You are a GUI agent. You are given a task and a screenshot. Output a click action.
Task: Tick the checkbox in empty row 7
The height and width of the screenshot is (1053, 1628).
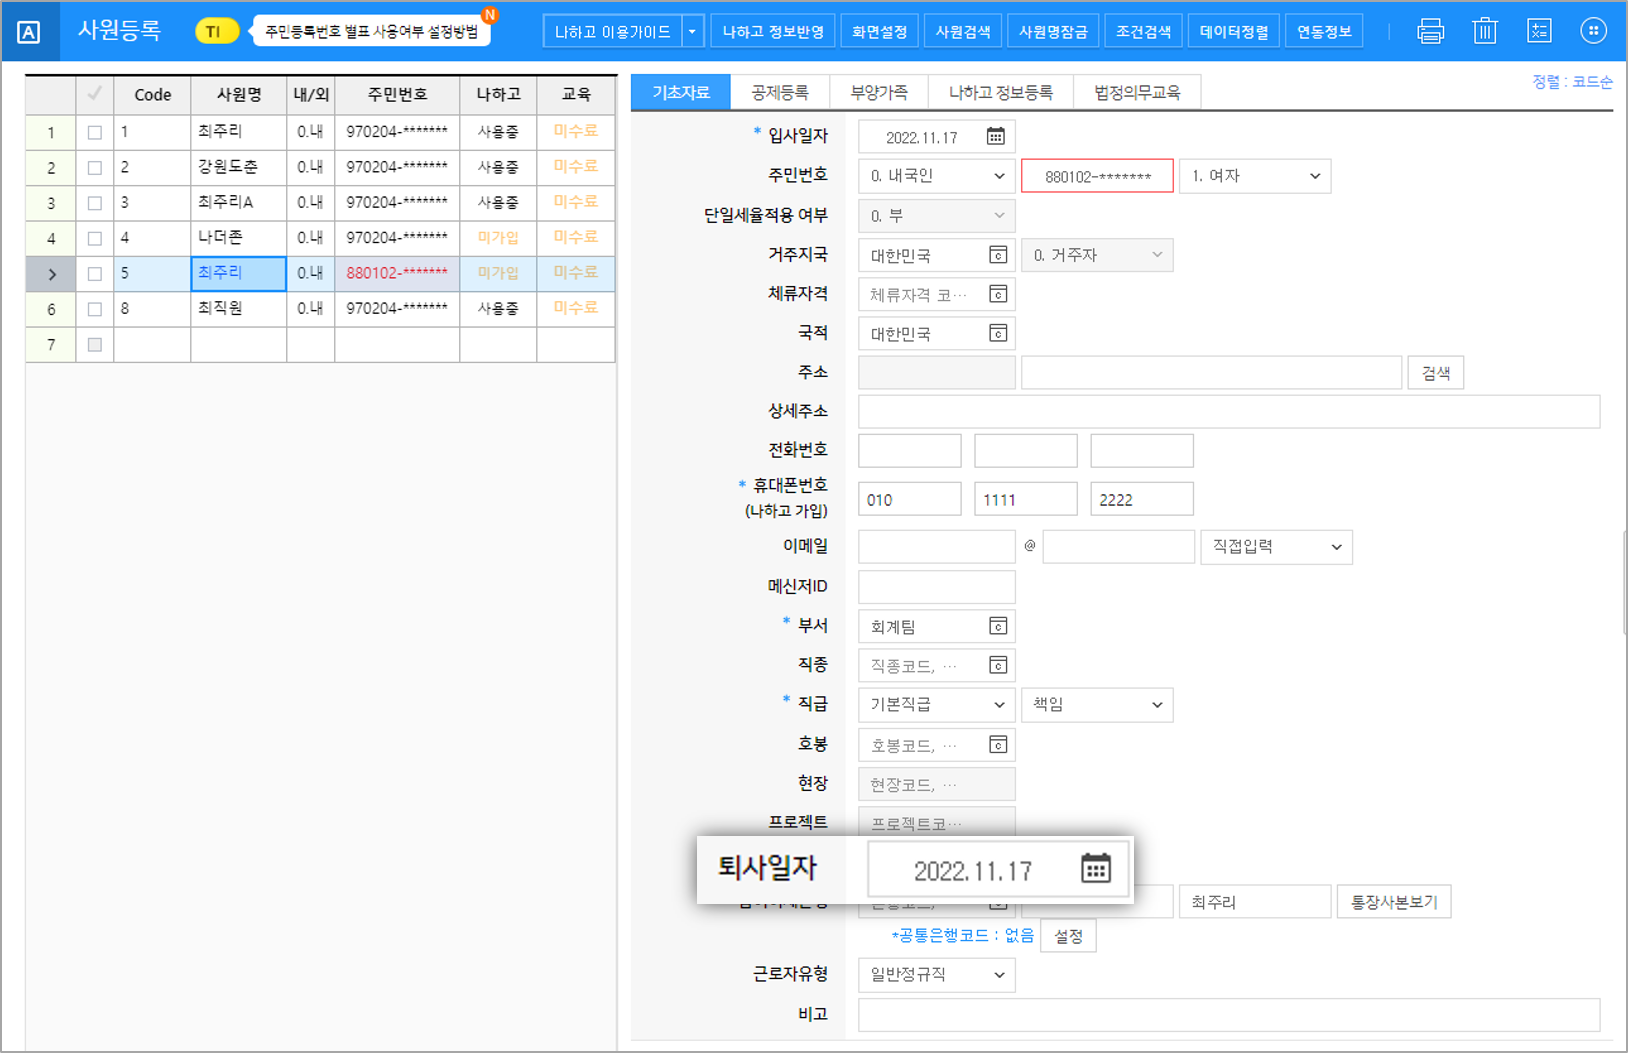[95, 345]
